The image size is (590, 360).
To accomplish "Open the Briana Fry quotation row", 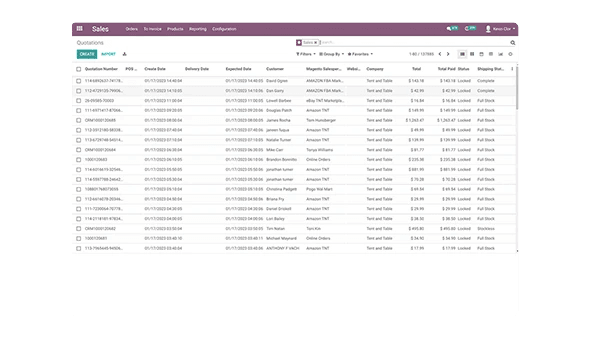I will (x=294, y=199).
